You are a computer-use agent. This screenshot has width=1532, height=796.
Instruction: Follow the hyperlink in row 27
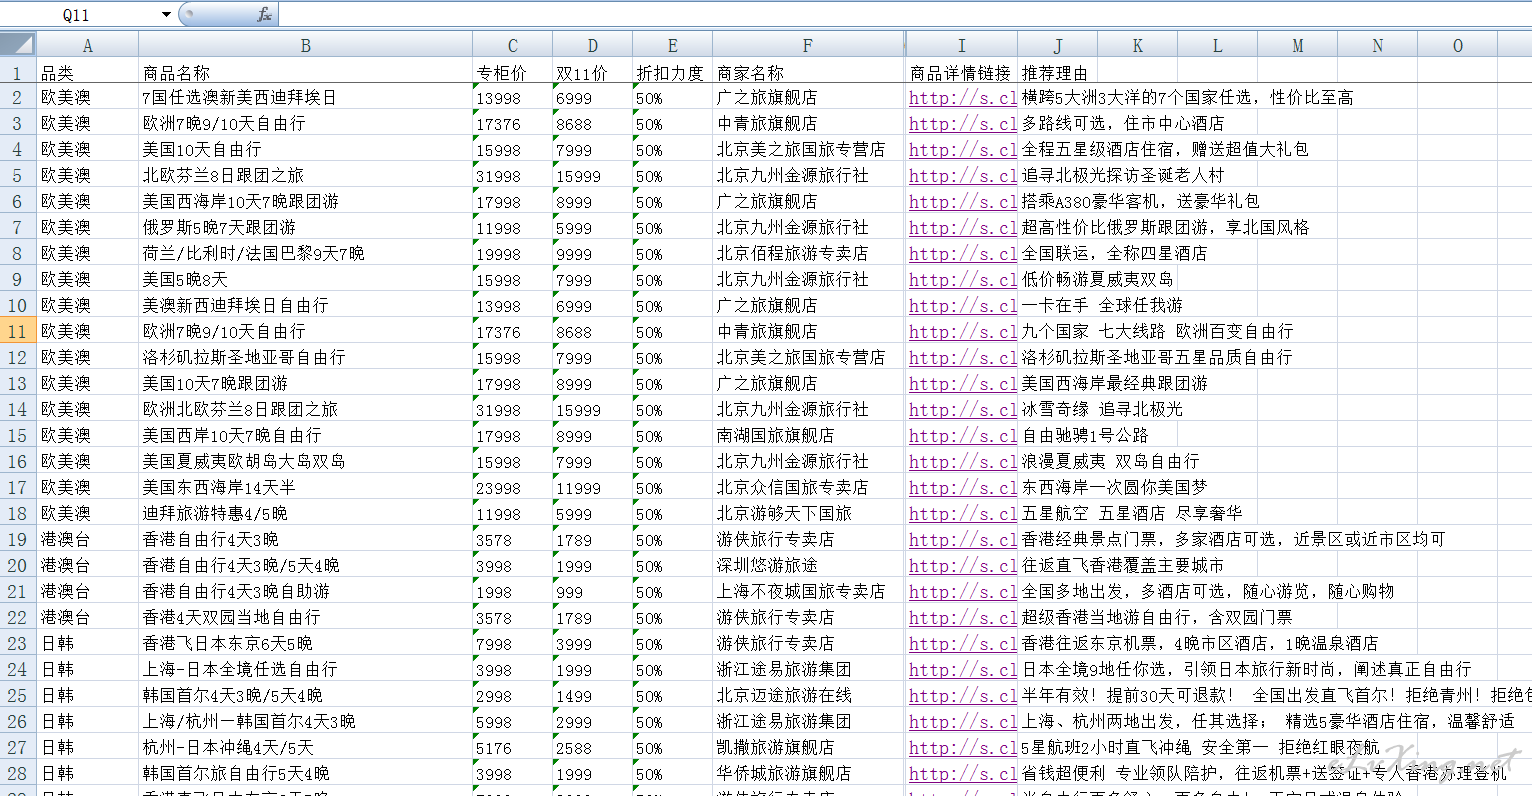click(962, 748)
